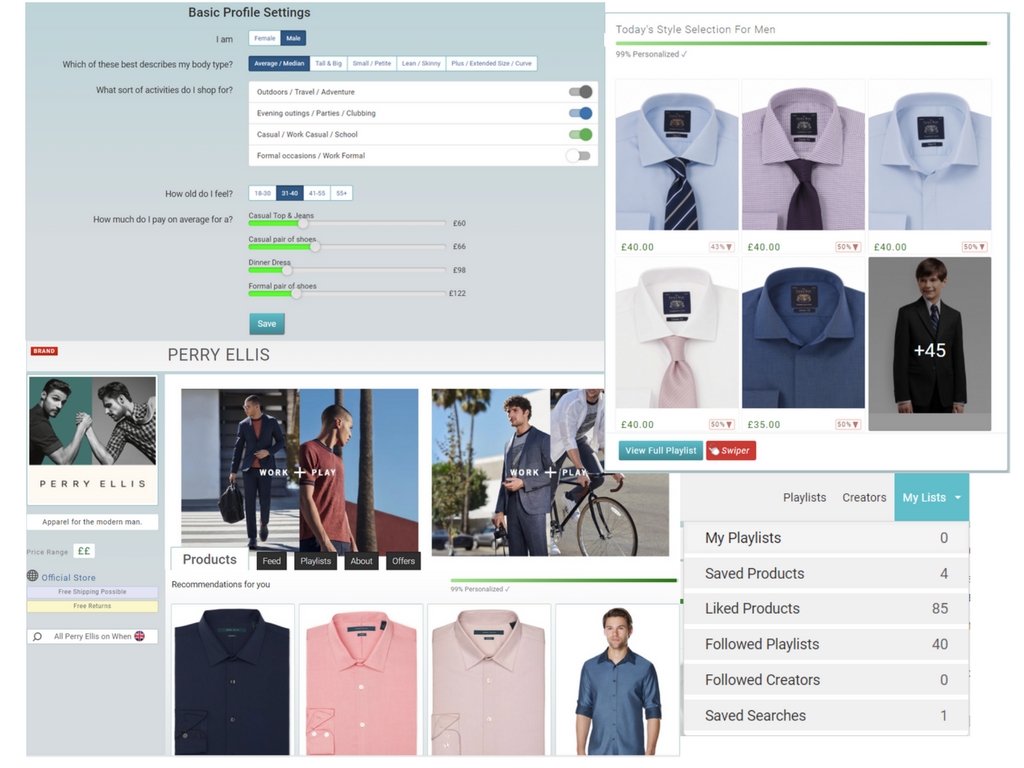Click the View Full Playlist button
1024x768 pixels.
tap(661, 451)
